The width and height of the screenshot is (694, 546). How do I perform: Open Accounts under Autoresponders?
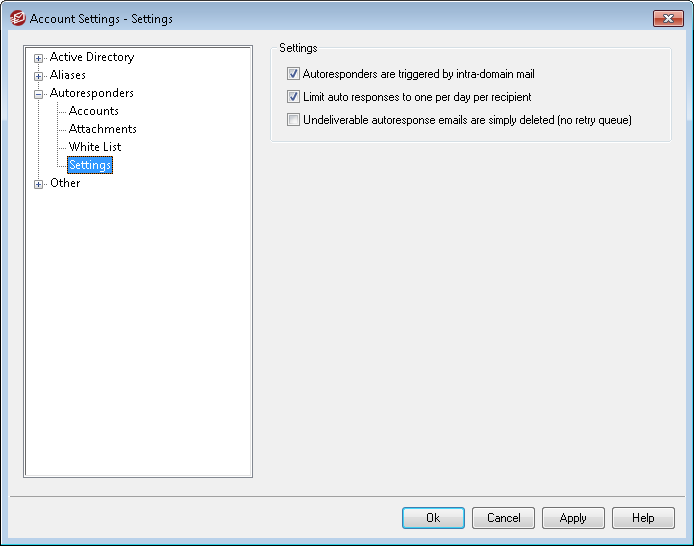93,111
